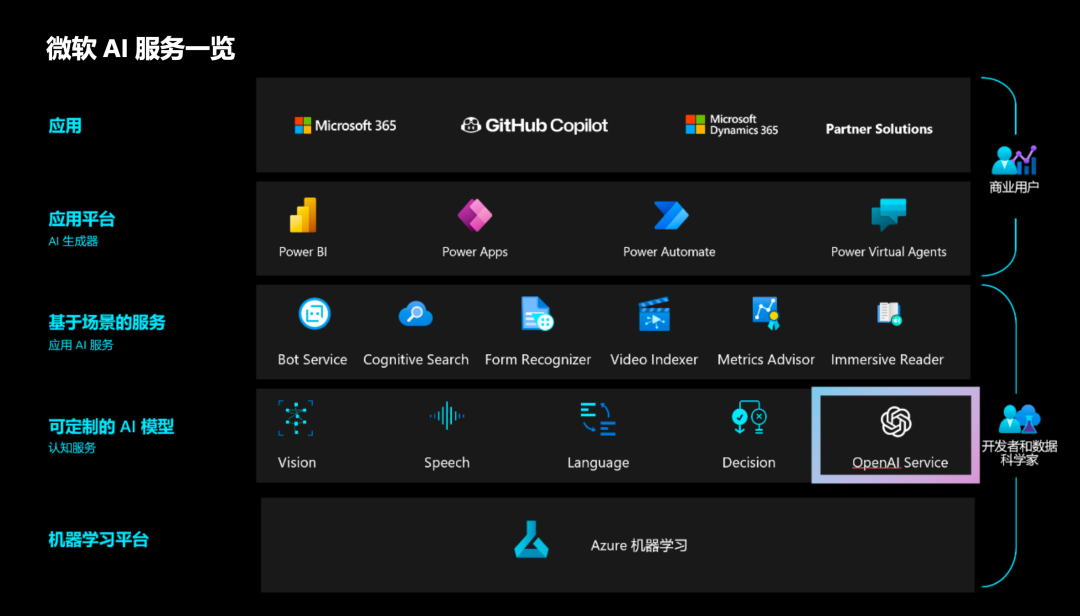This screenshot has height=616, width=1080.
Task: Click the Bot Service icon
Action: click(314, 314)
